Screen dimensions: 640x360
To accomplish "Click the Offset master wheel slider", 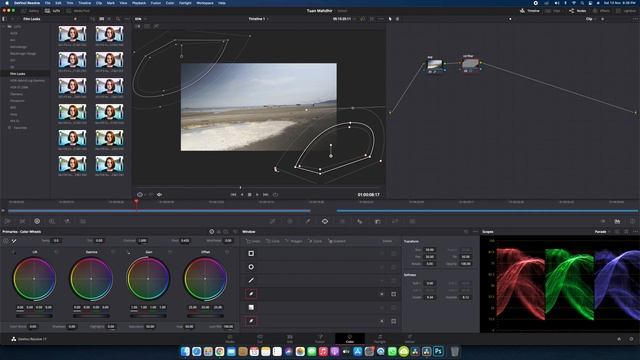I will (205, 316).
